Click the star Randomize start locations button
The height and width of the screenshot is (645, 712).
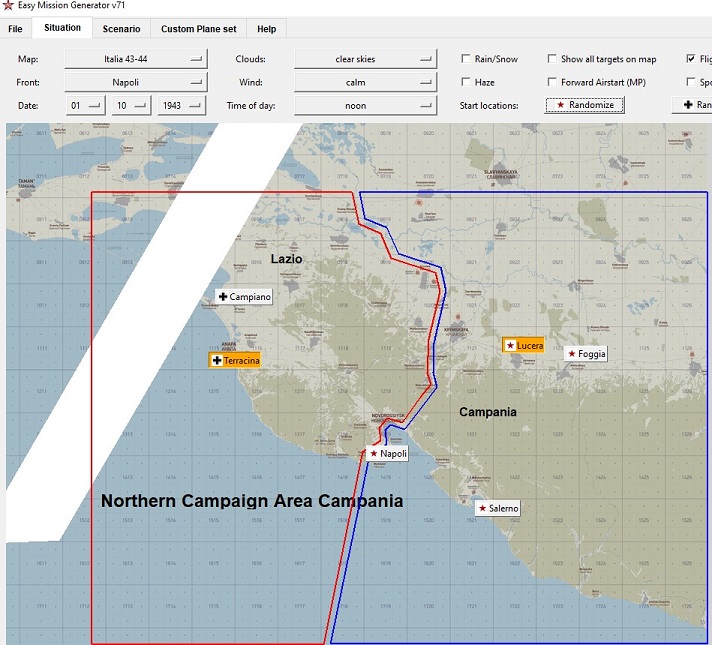click(584, 105)
